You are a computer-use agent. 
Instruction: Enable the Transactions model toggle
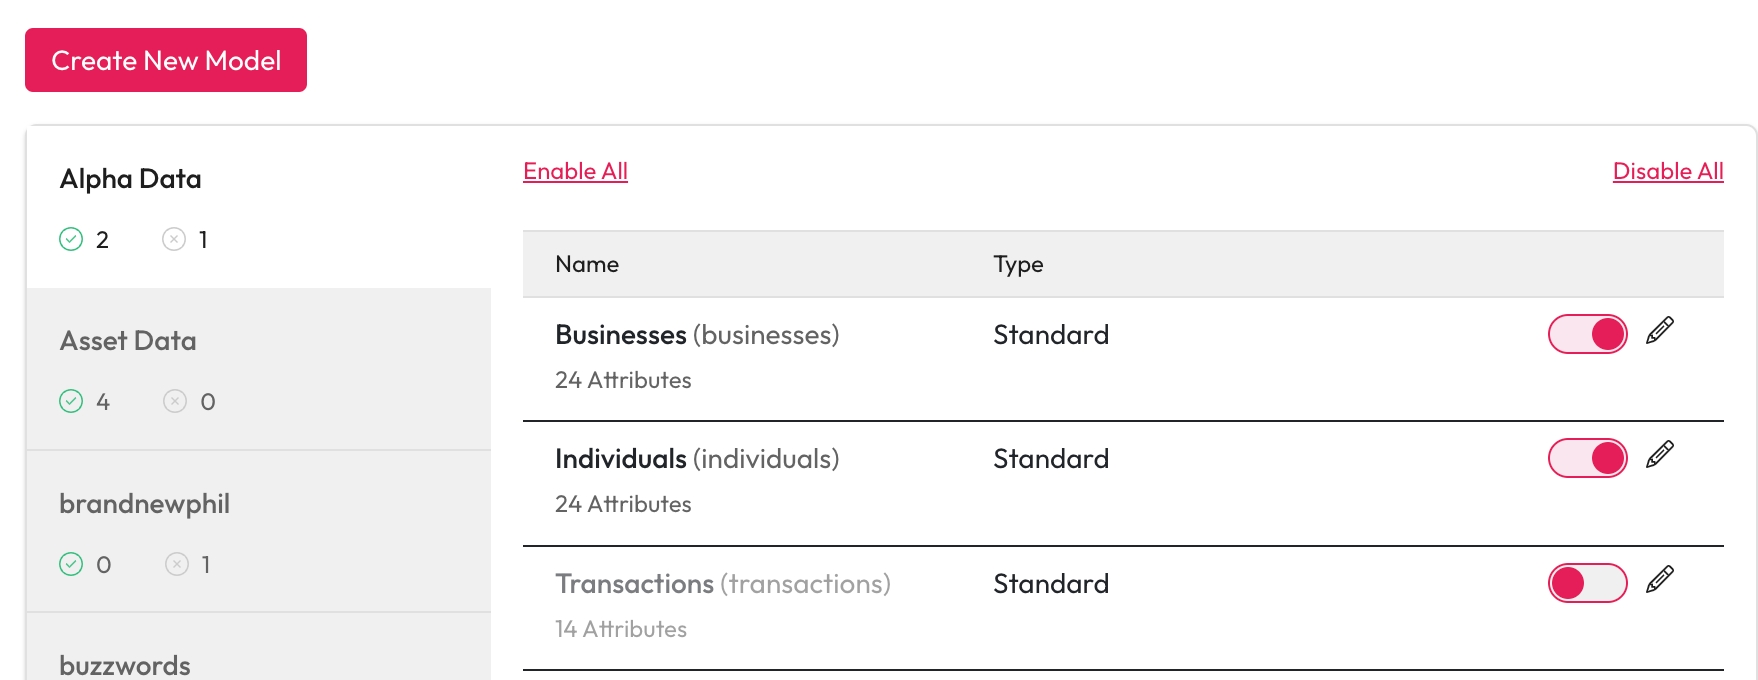pyautogui.click(x=1587, y=583)
